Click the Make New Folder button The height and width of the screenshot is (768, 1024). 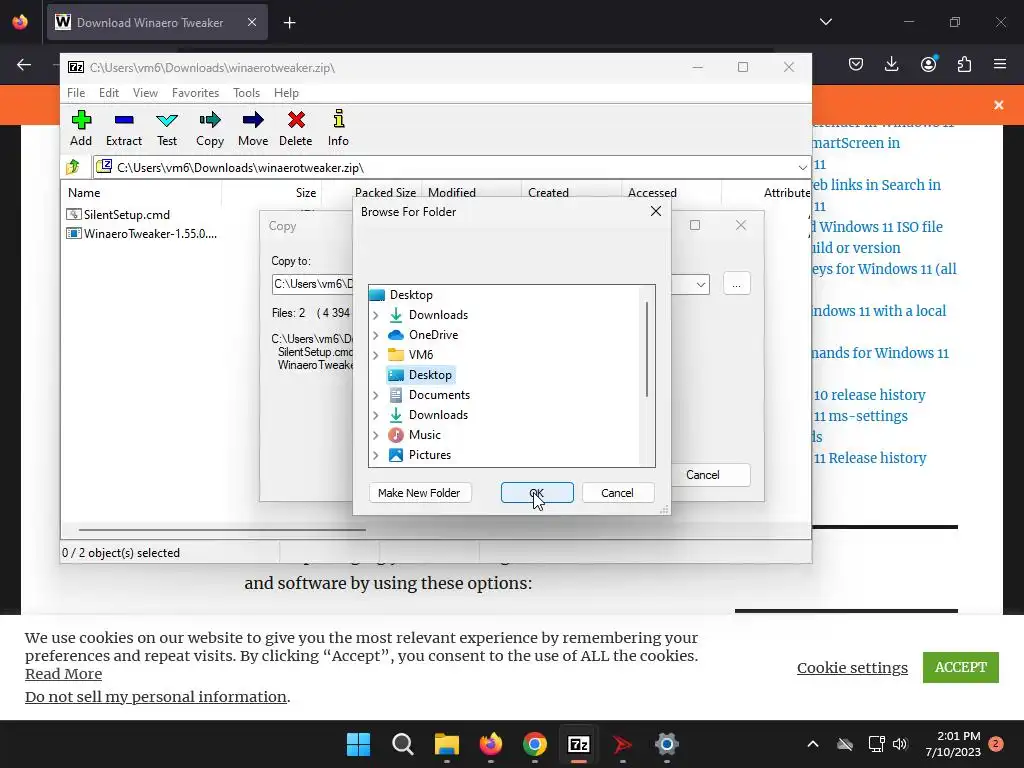click(419, 493)
